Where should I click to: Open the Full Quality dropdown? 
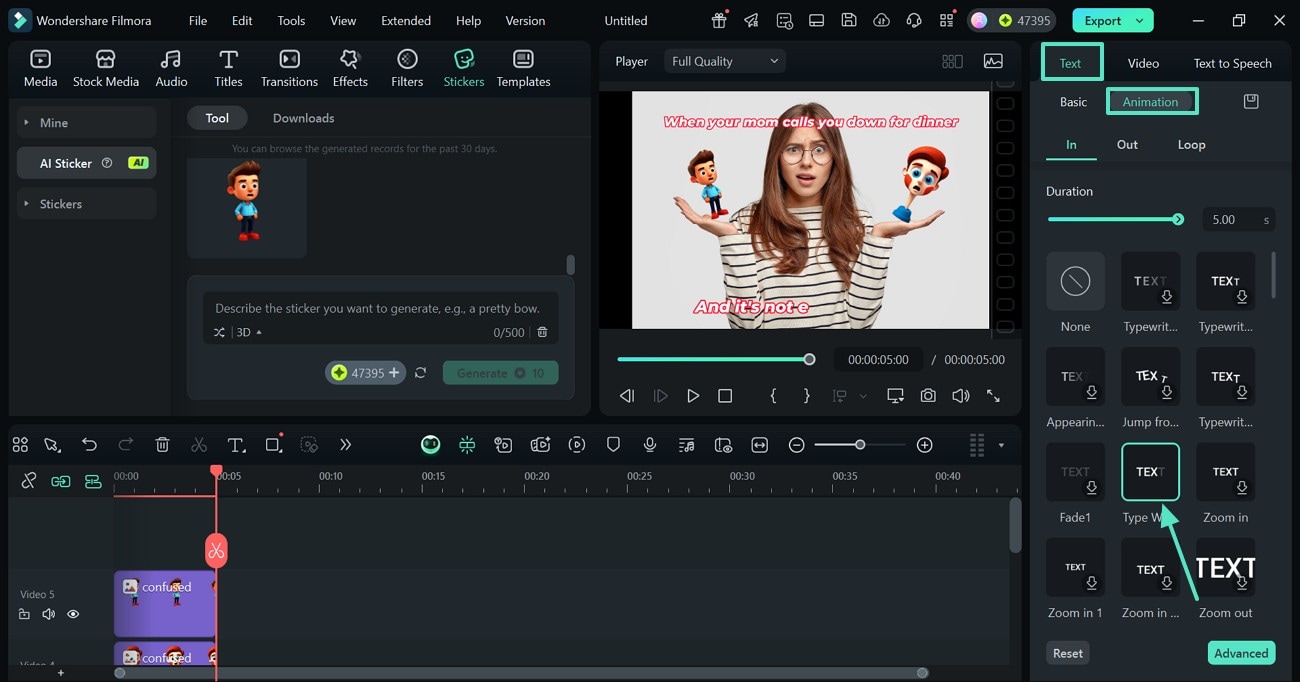(725, 61)
